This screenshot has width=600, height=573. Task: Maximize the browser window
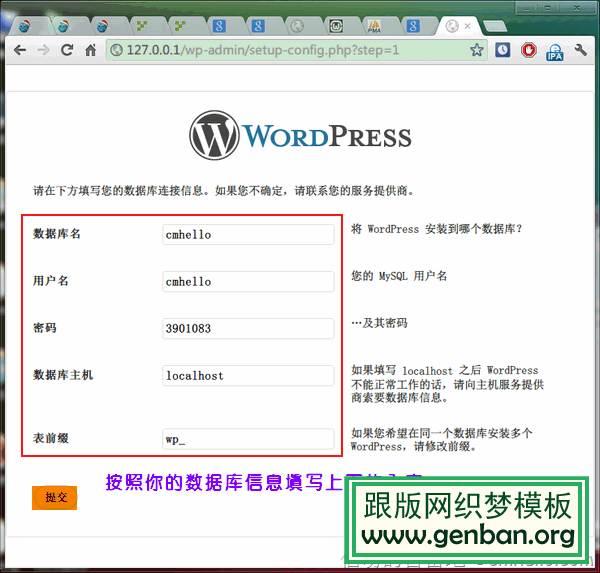point(548,8)
